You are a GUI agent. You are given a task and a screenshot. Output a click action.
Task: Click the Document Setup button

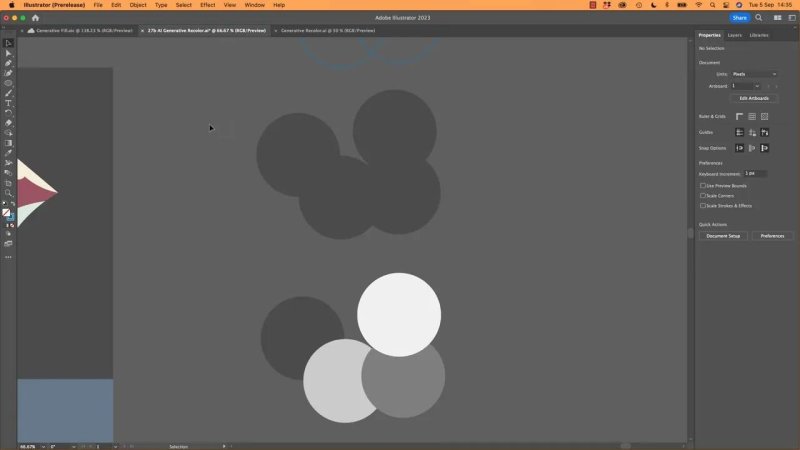(723, 236)
